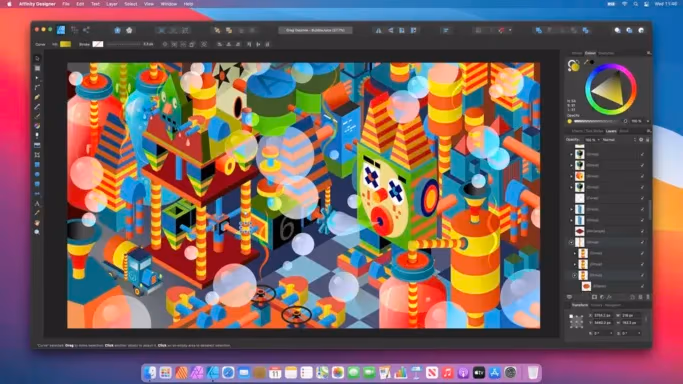Click the Delete Layer trash icon in Layers panel

tap(648, 297)
